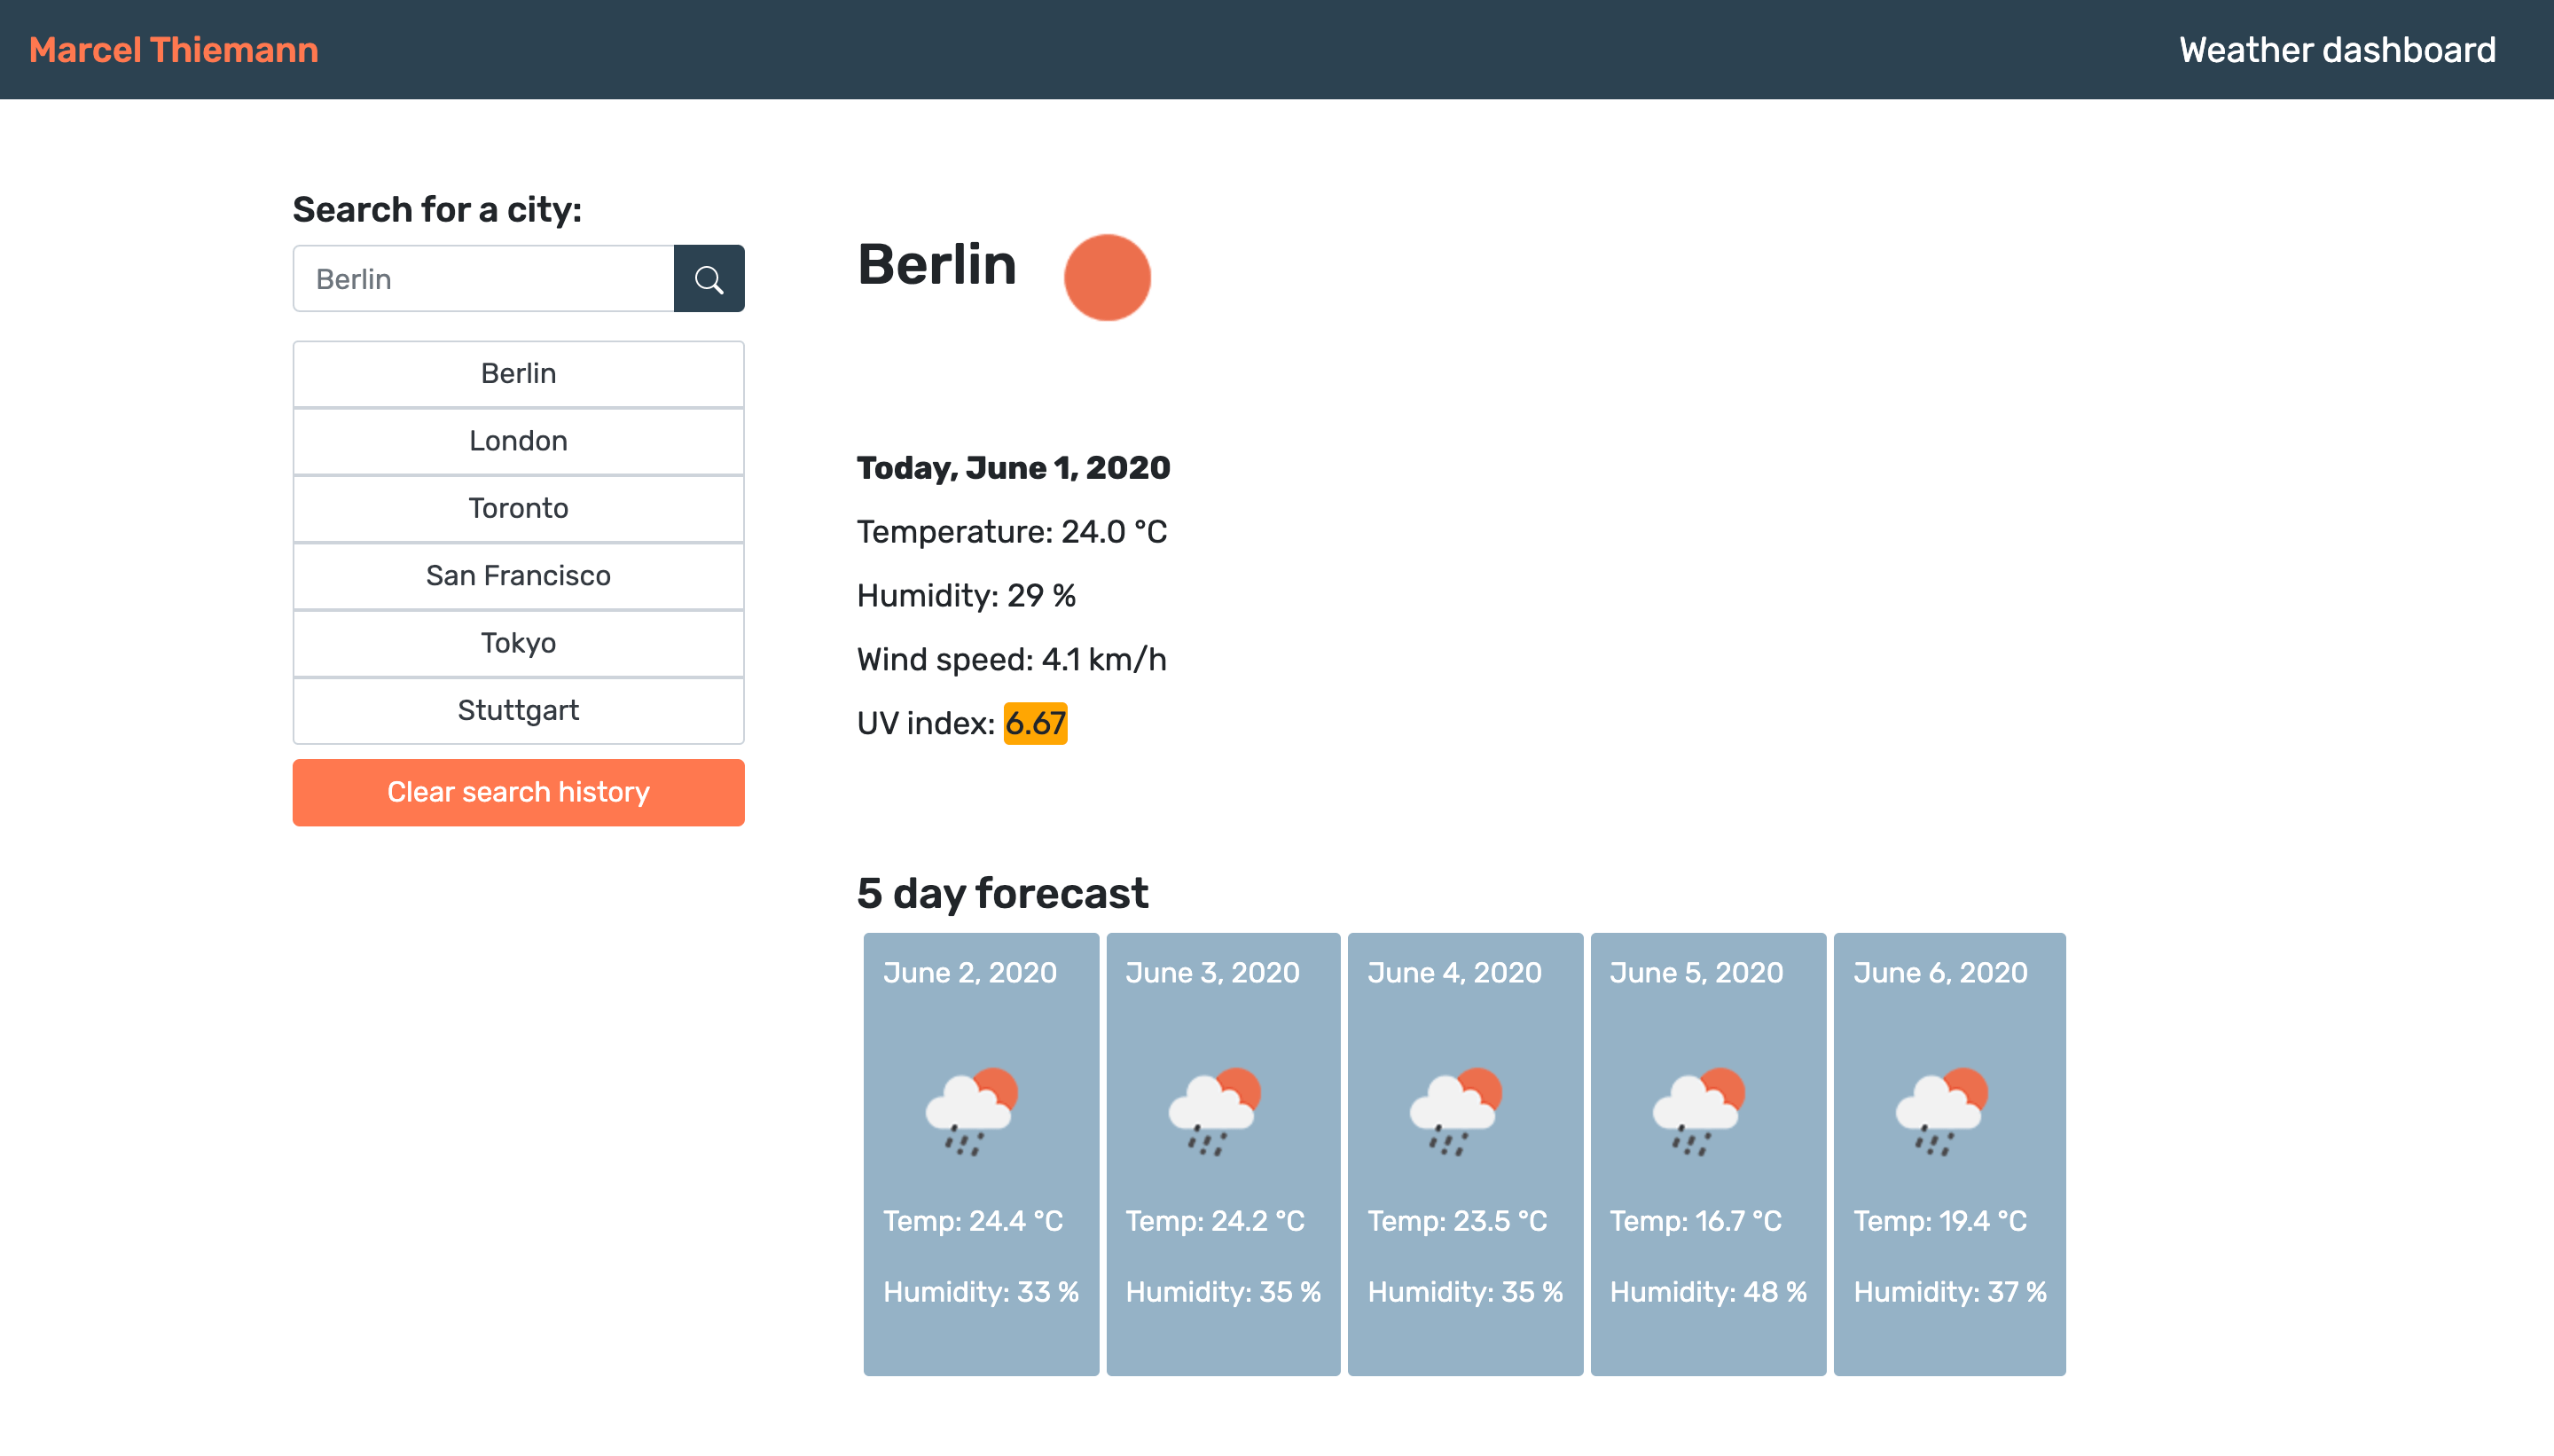Image resolution: width=2554 pixels, height=1456 pixels.
Task: Select Berlin from the search history
Action: coord(518,374)
